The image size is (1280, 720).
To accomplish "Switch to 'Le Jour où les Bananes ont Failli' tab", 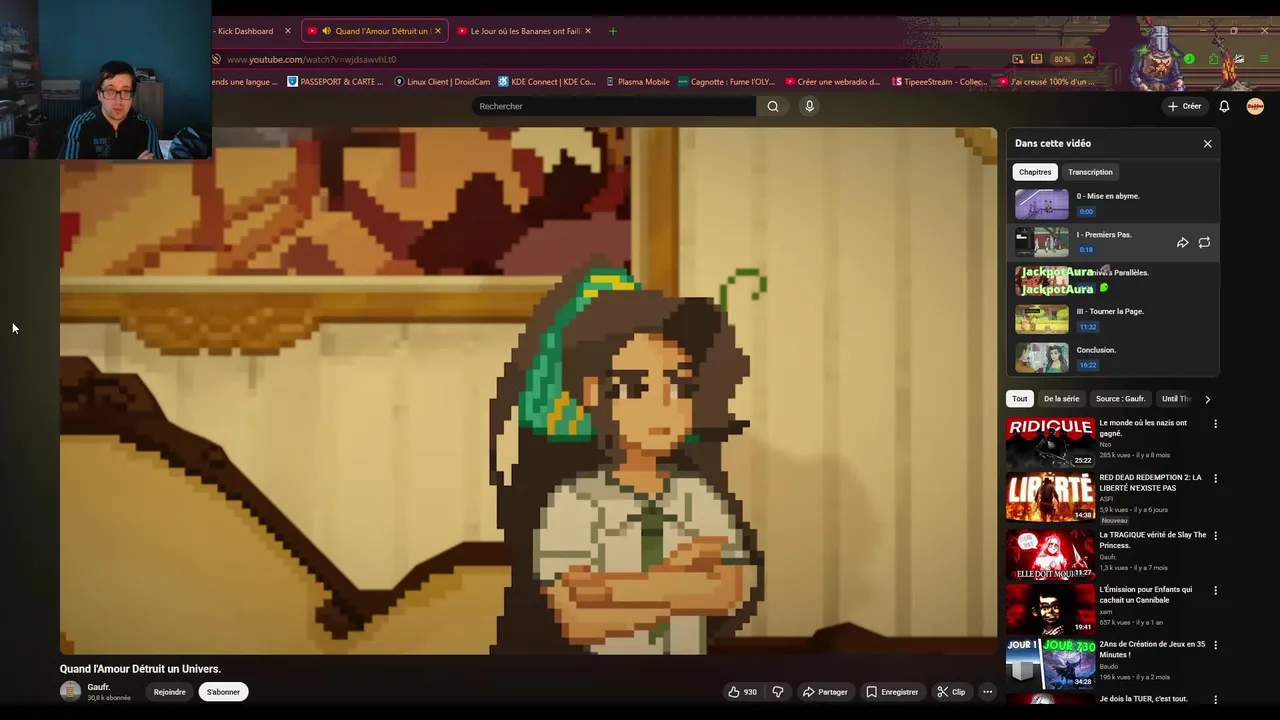I will (x=525, y=31).
